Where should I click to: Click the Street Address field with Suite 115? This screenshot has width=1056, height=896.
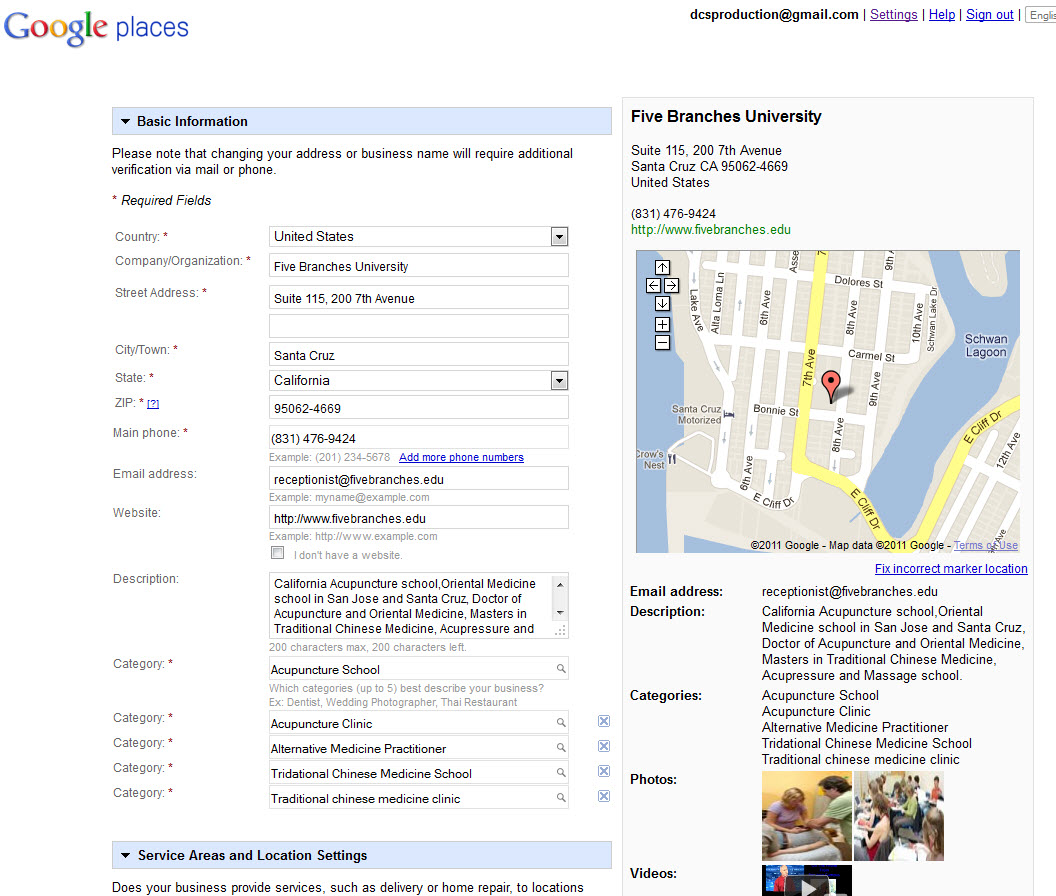419,298
